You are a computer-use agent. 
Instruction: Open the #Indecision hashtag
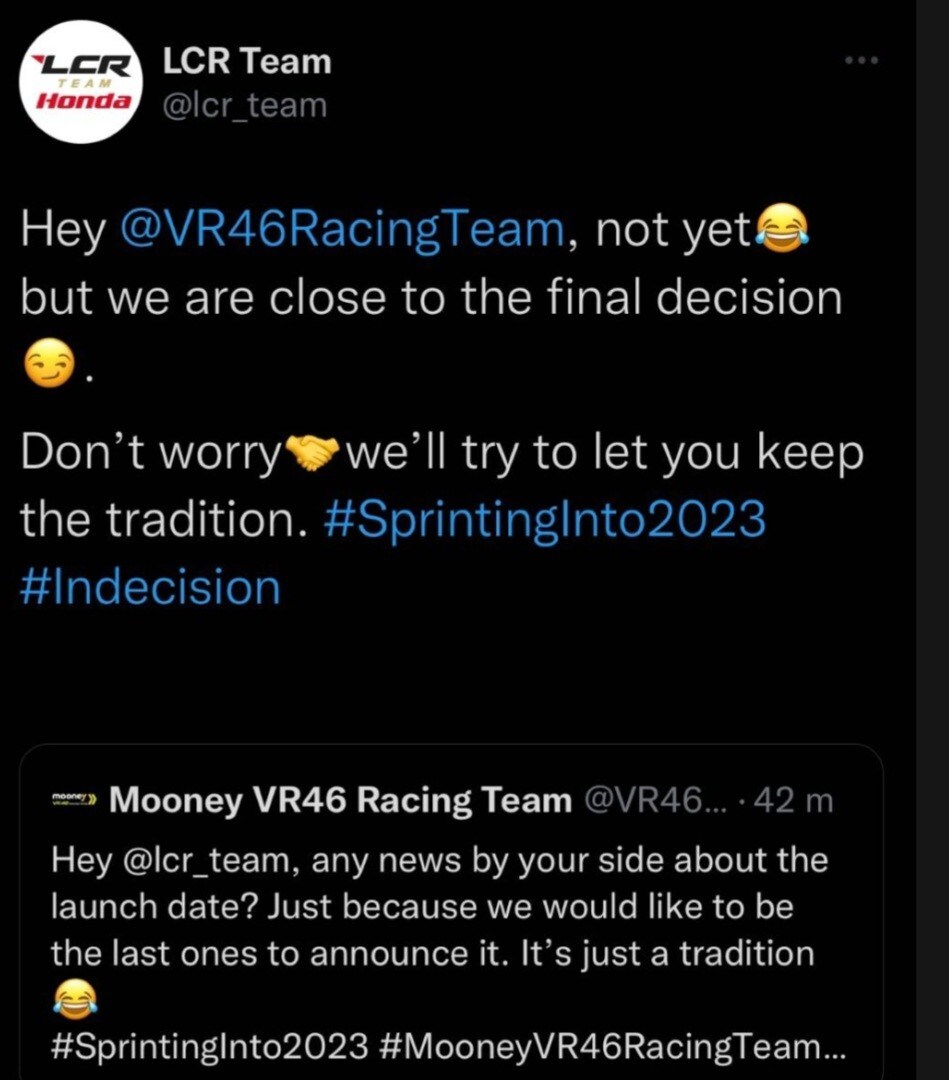pyautogui.click(x=151, y=587)
